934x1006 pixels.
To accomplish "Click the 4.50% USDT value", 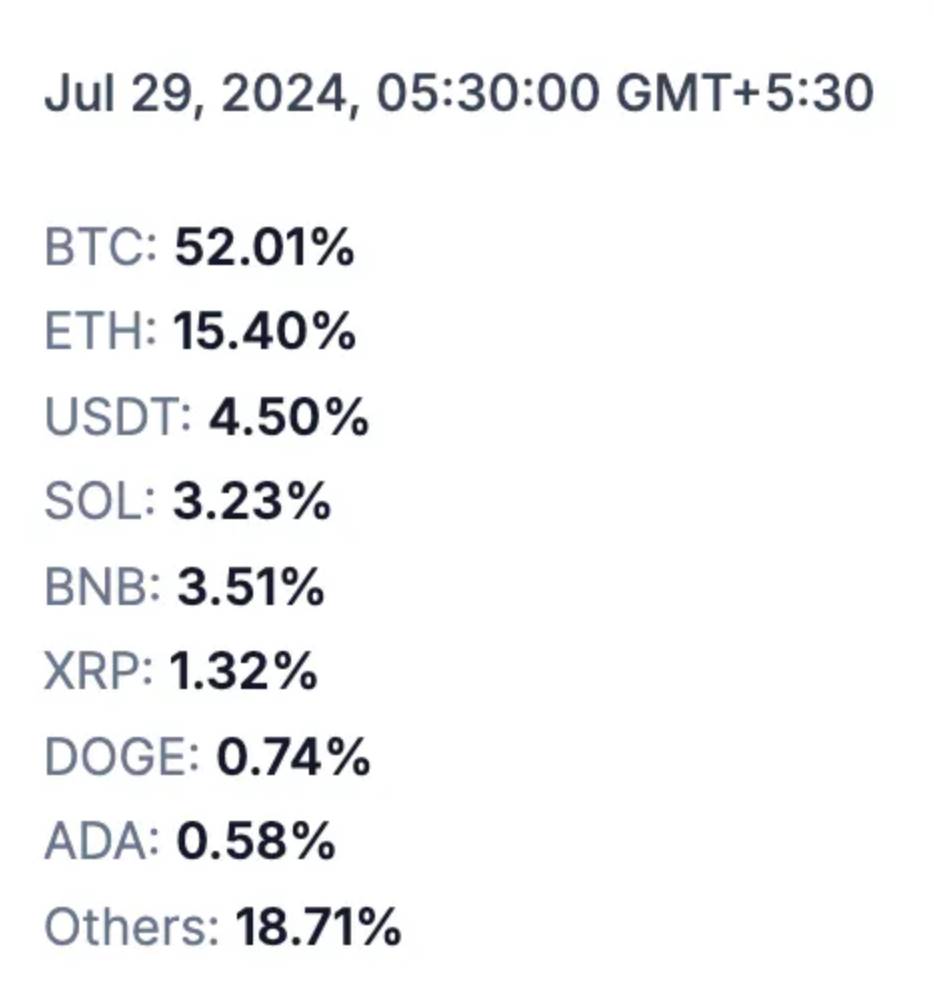I will 289,417.
